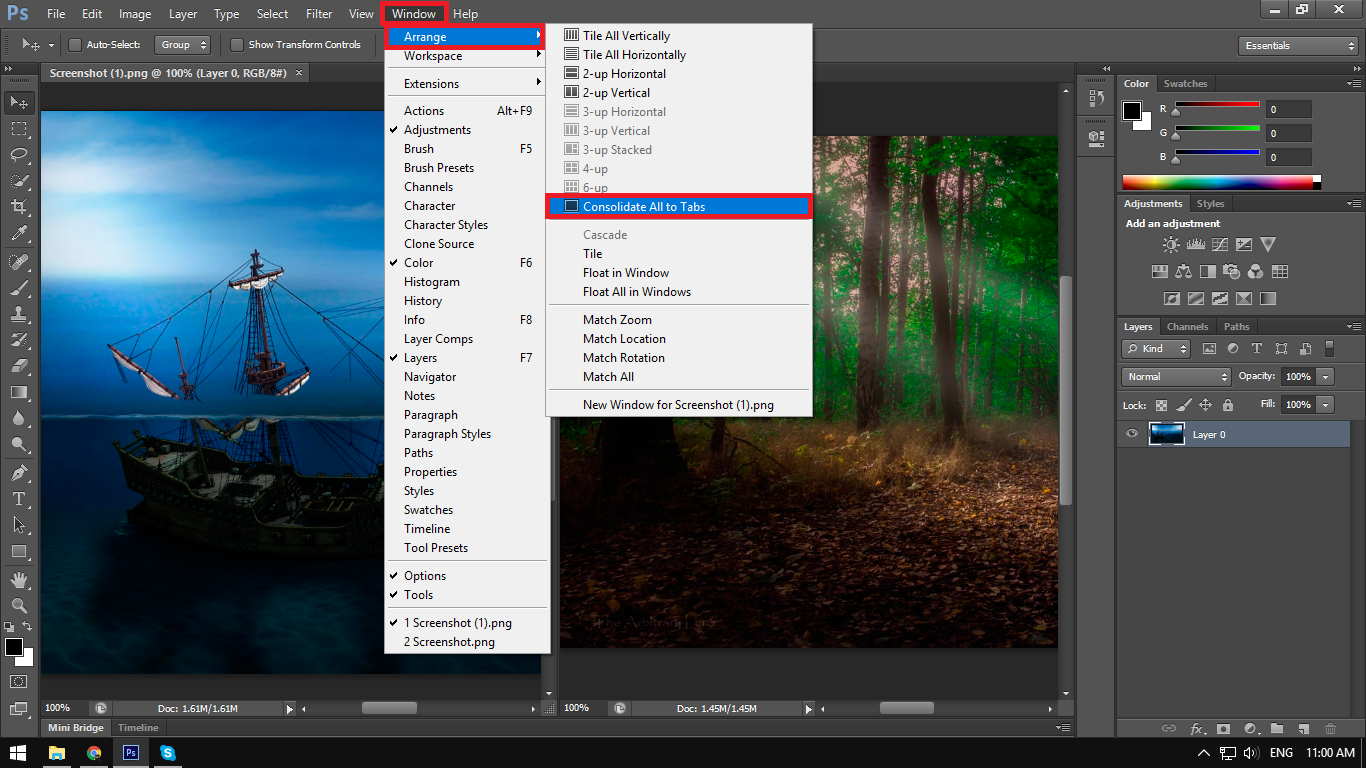Click the R value input field

coord(1288,109)
